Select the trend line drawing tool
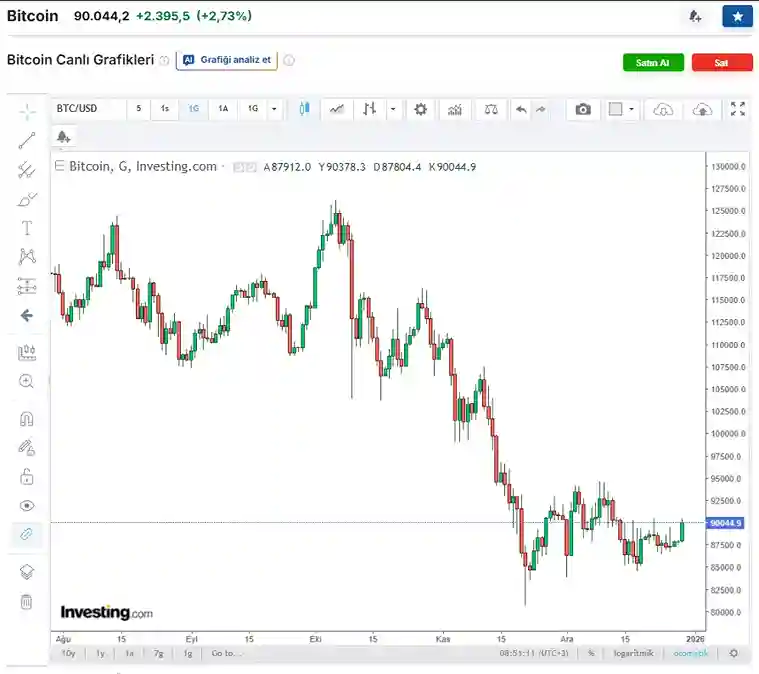759x674 pixels. coord(27,140)
